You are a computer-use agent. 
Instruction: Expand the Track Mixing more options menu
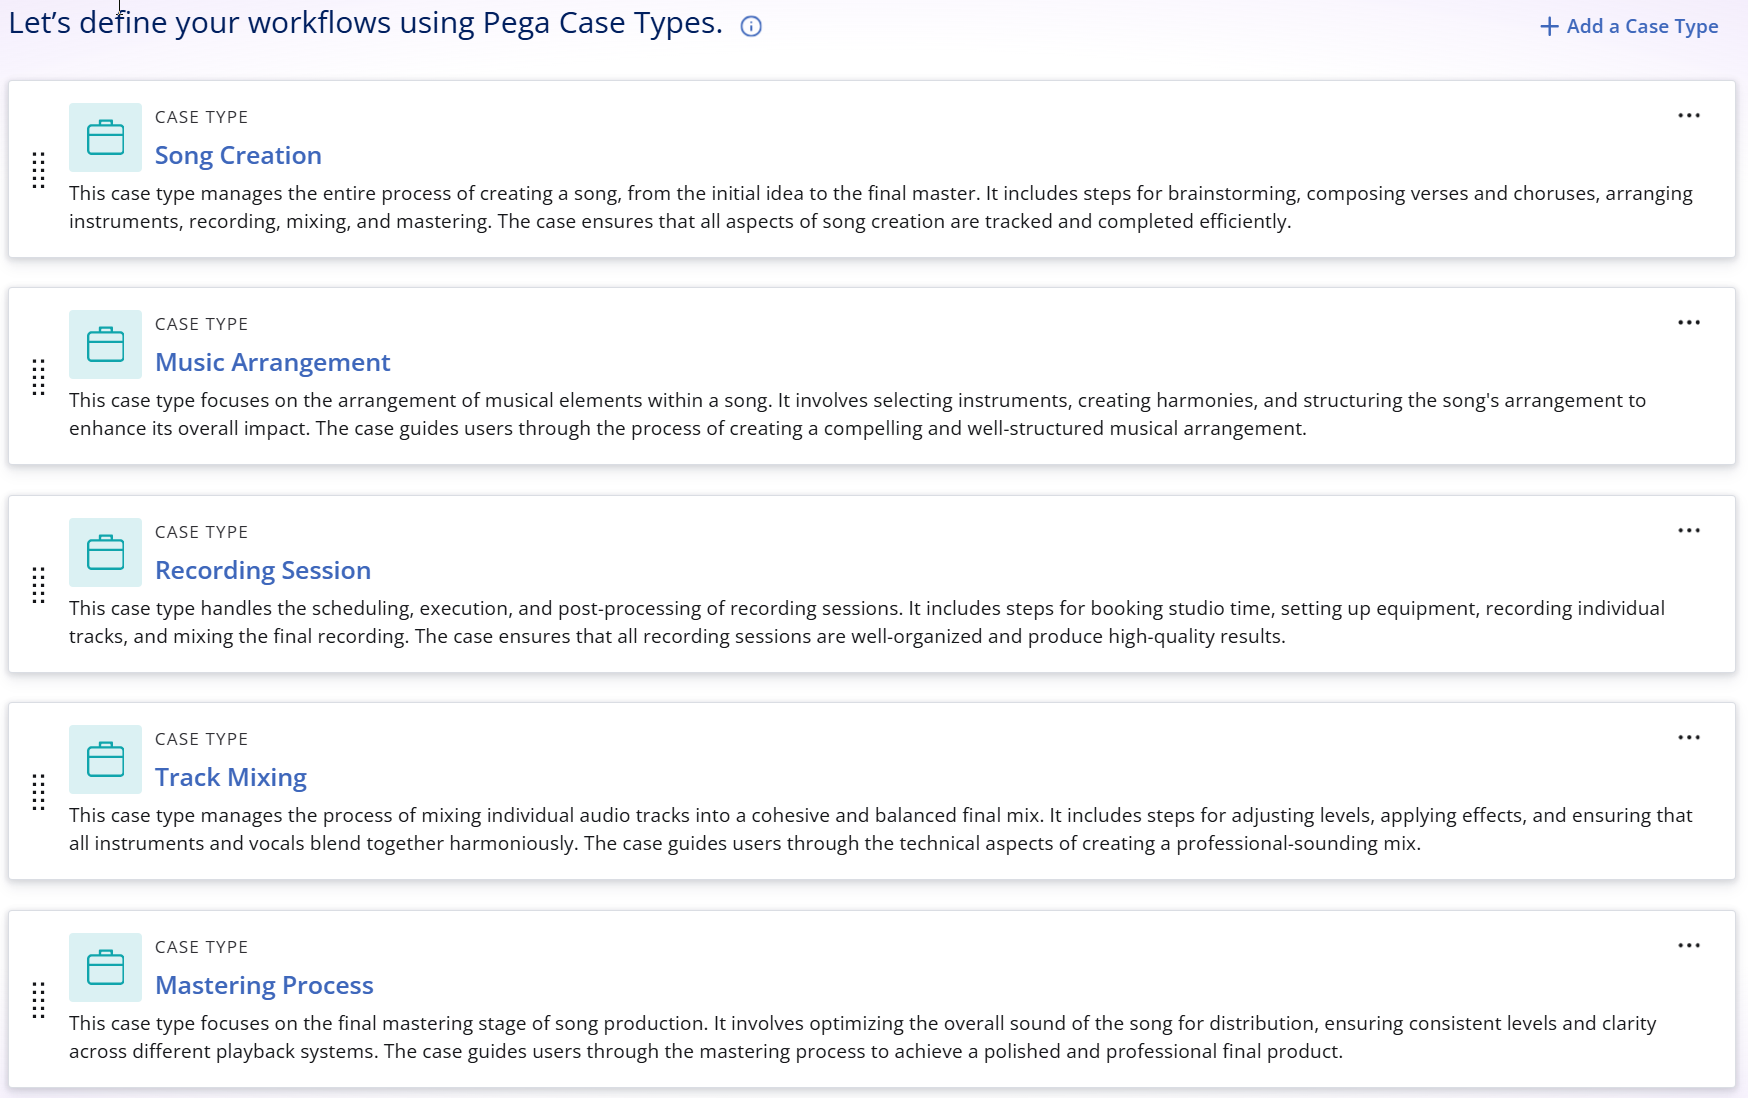(1689, 738)
